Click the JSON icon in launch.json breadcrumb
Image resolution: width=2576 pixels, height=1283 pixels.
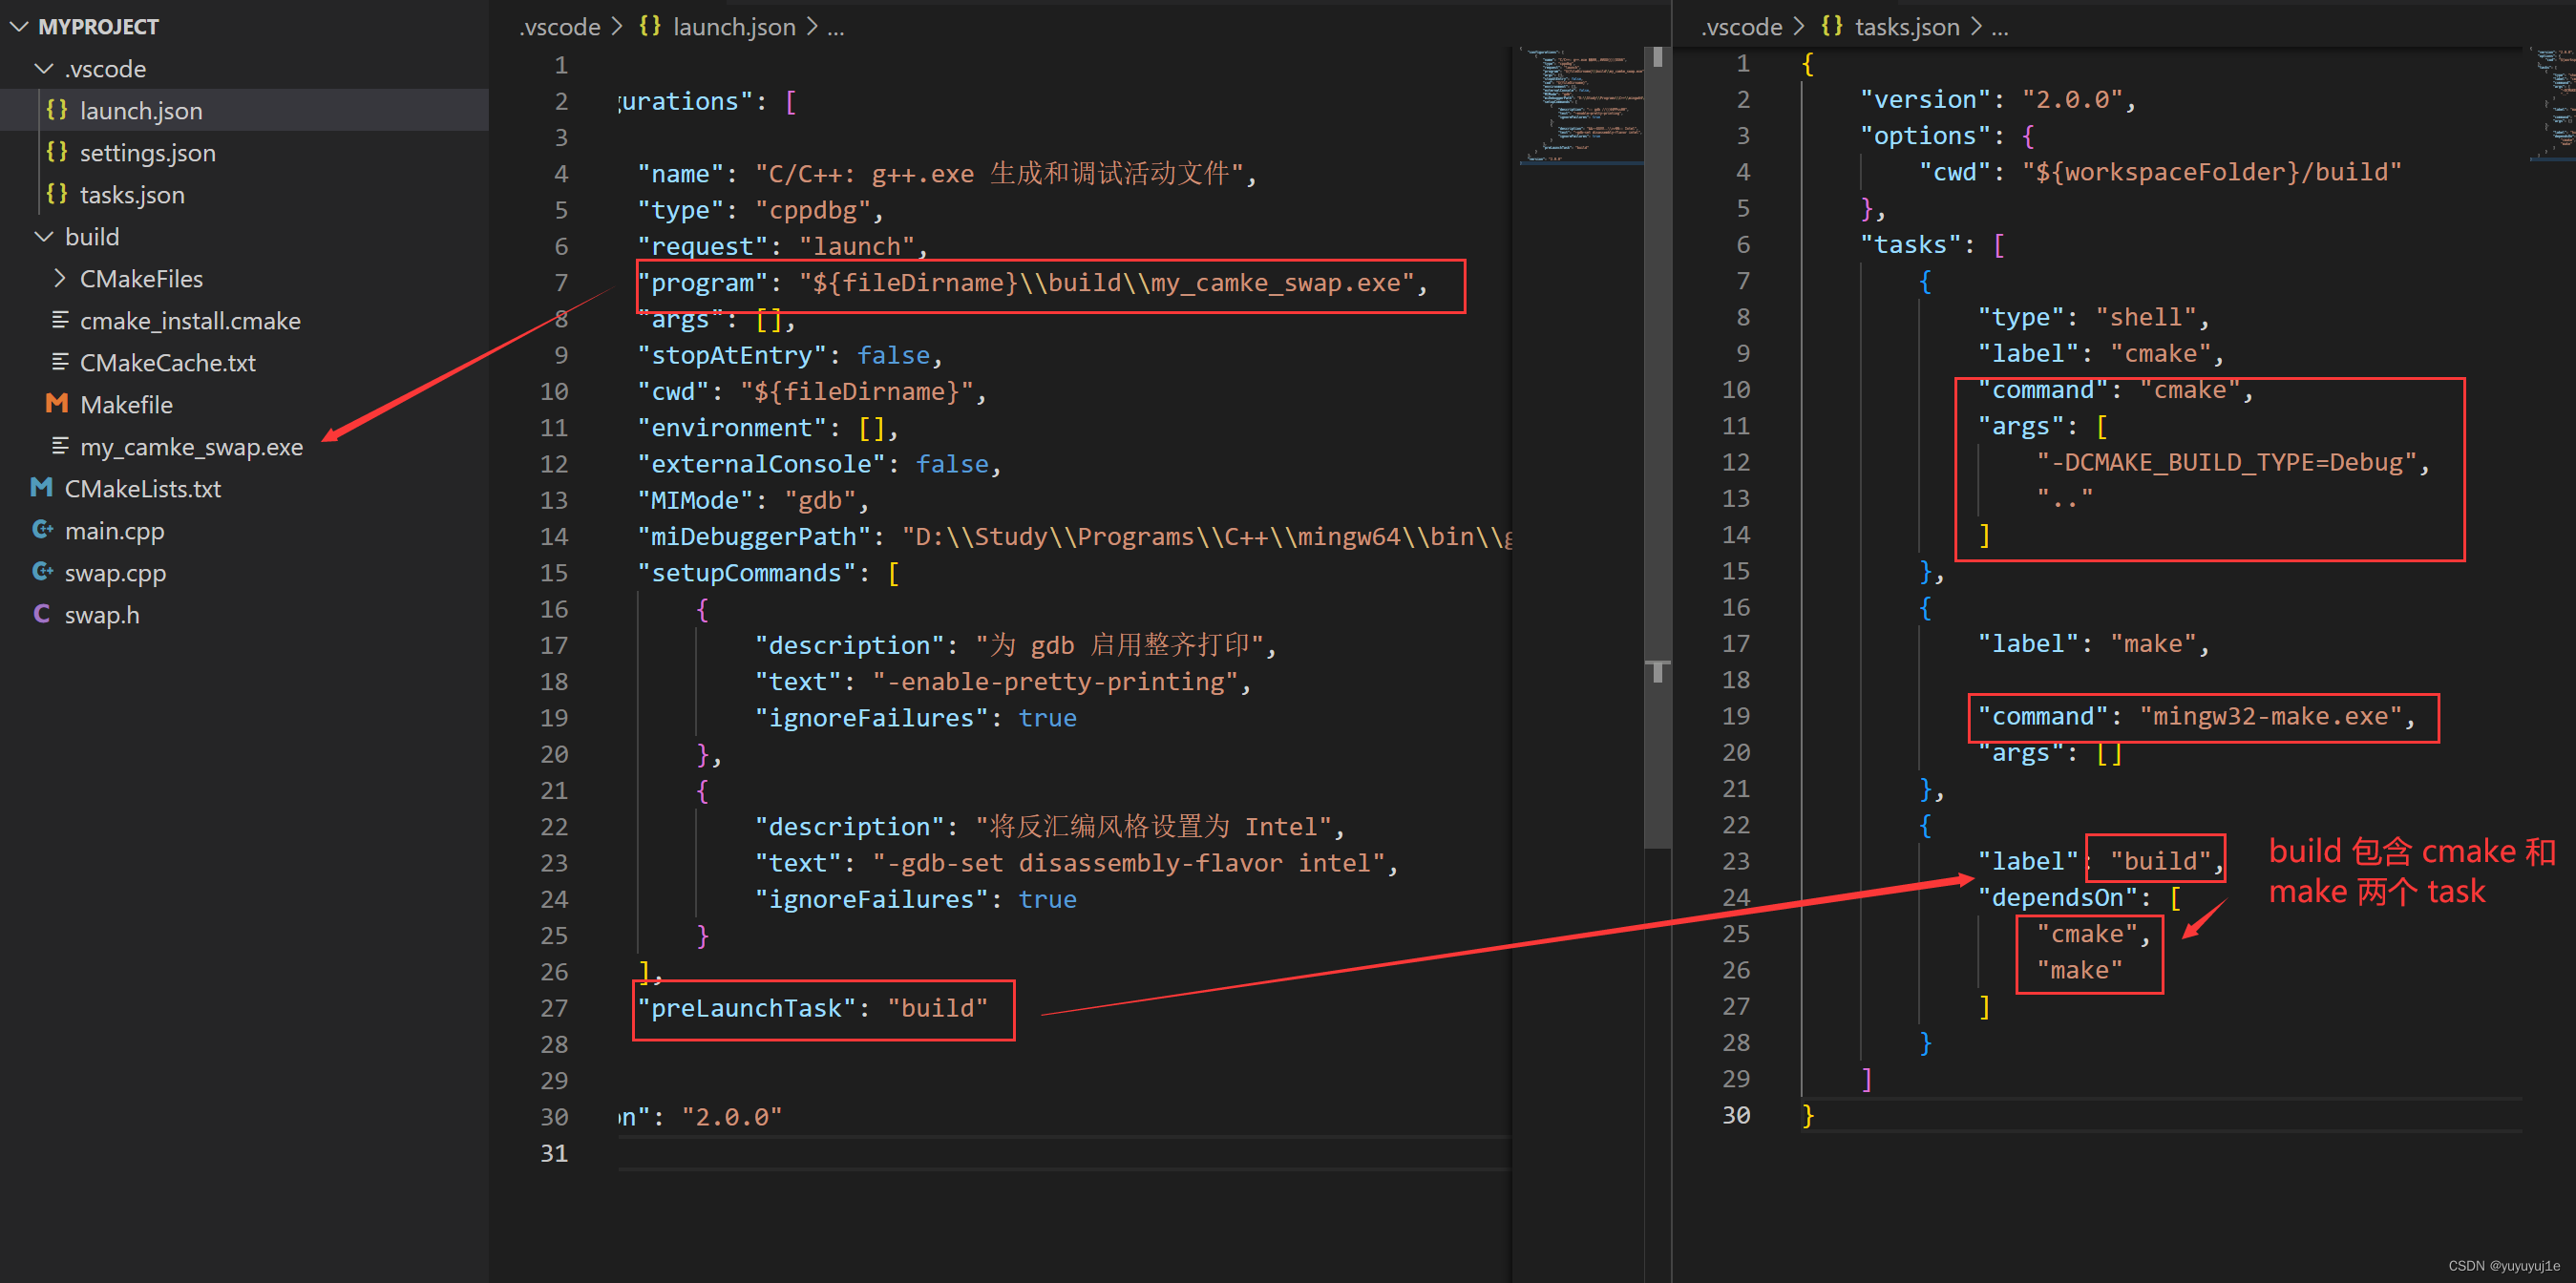click(x=650, y=27)
